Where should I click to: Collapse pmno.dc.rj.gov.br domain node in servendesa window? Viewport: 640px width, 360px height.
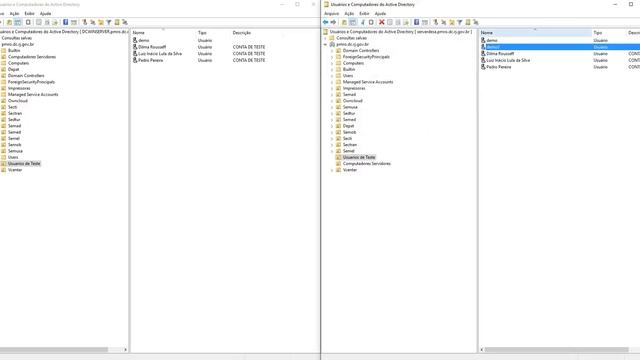326,44
